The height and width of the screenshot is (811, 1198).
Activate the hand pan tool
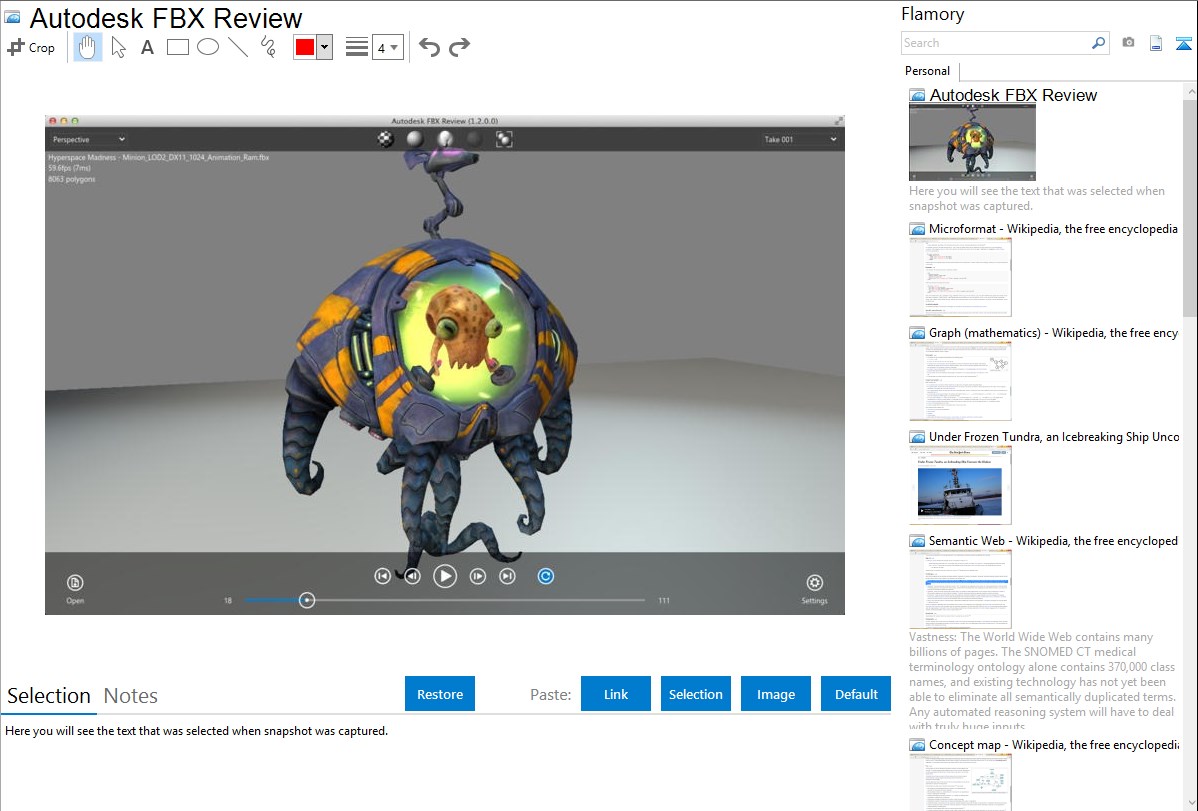pyautogui.click(x=87, y=47)
